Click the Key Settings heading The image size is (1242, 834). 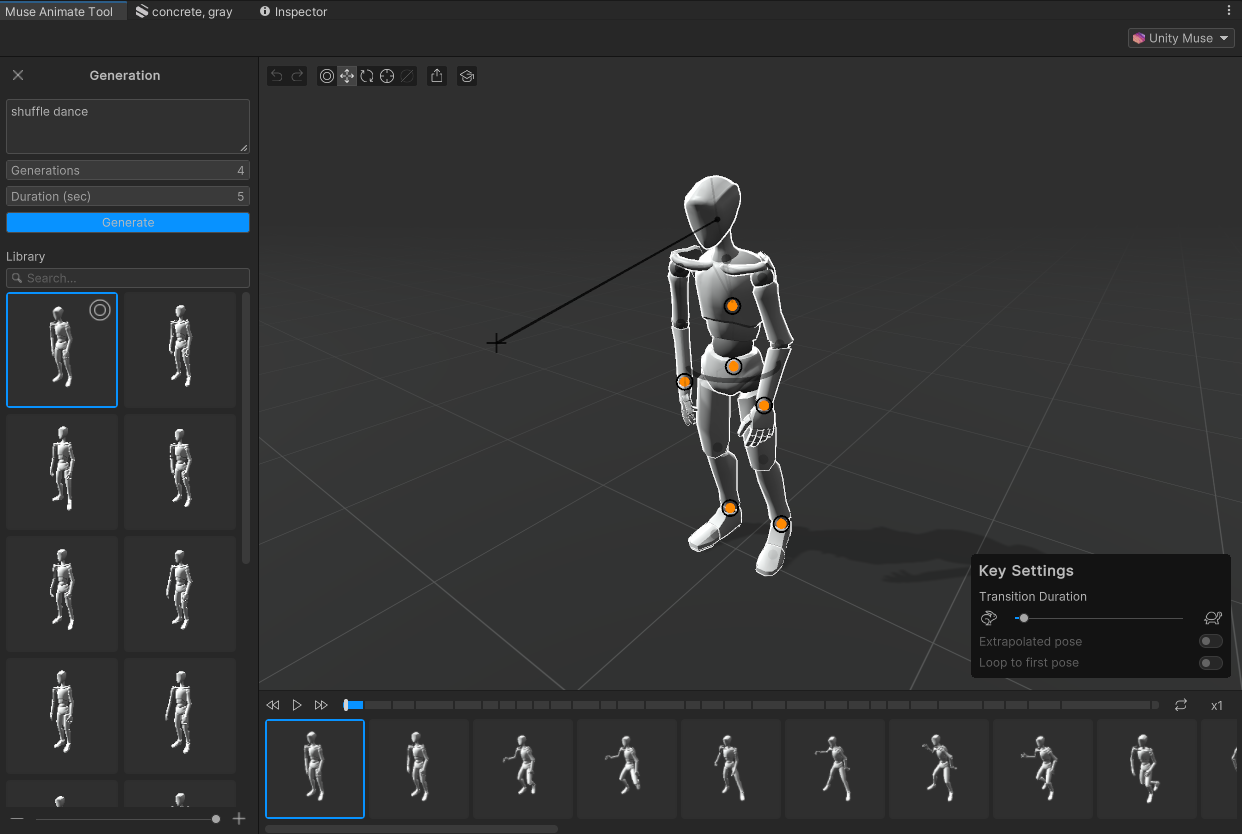pyautogui.click(x=1026, y=571)
